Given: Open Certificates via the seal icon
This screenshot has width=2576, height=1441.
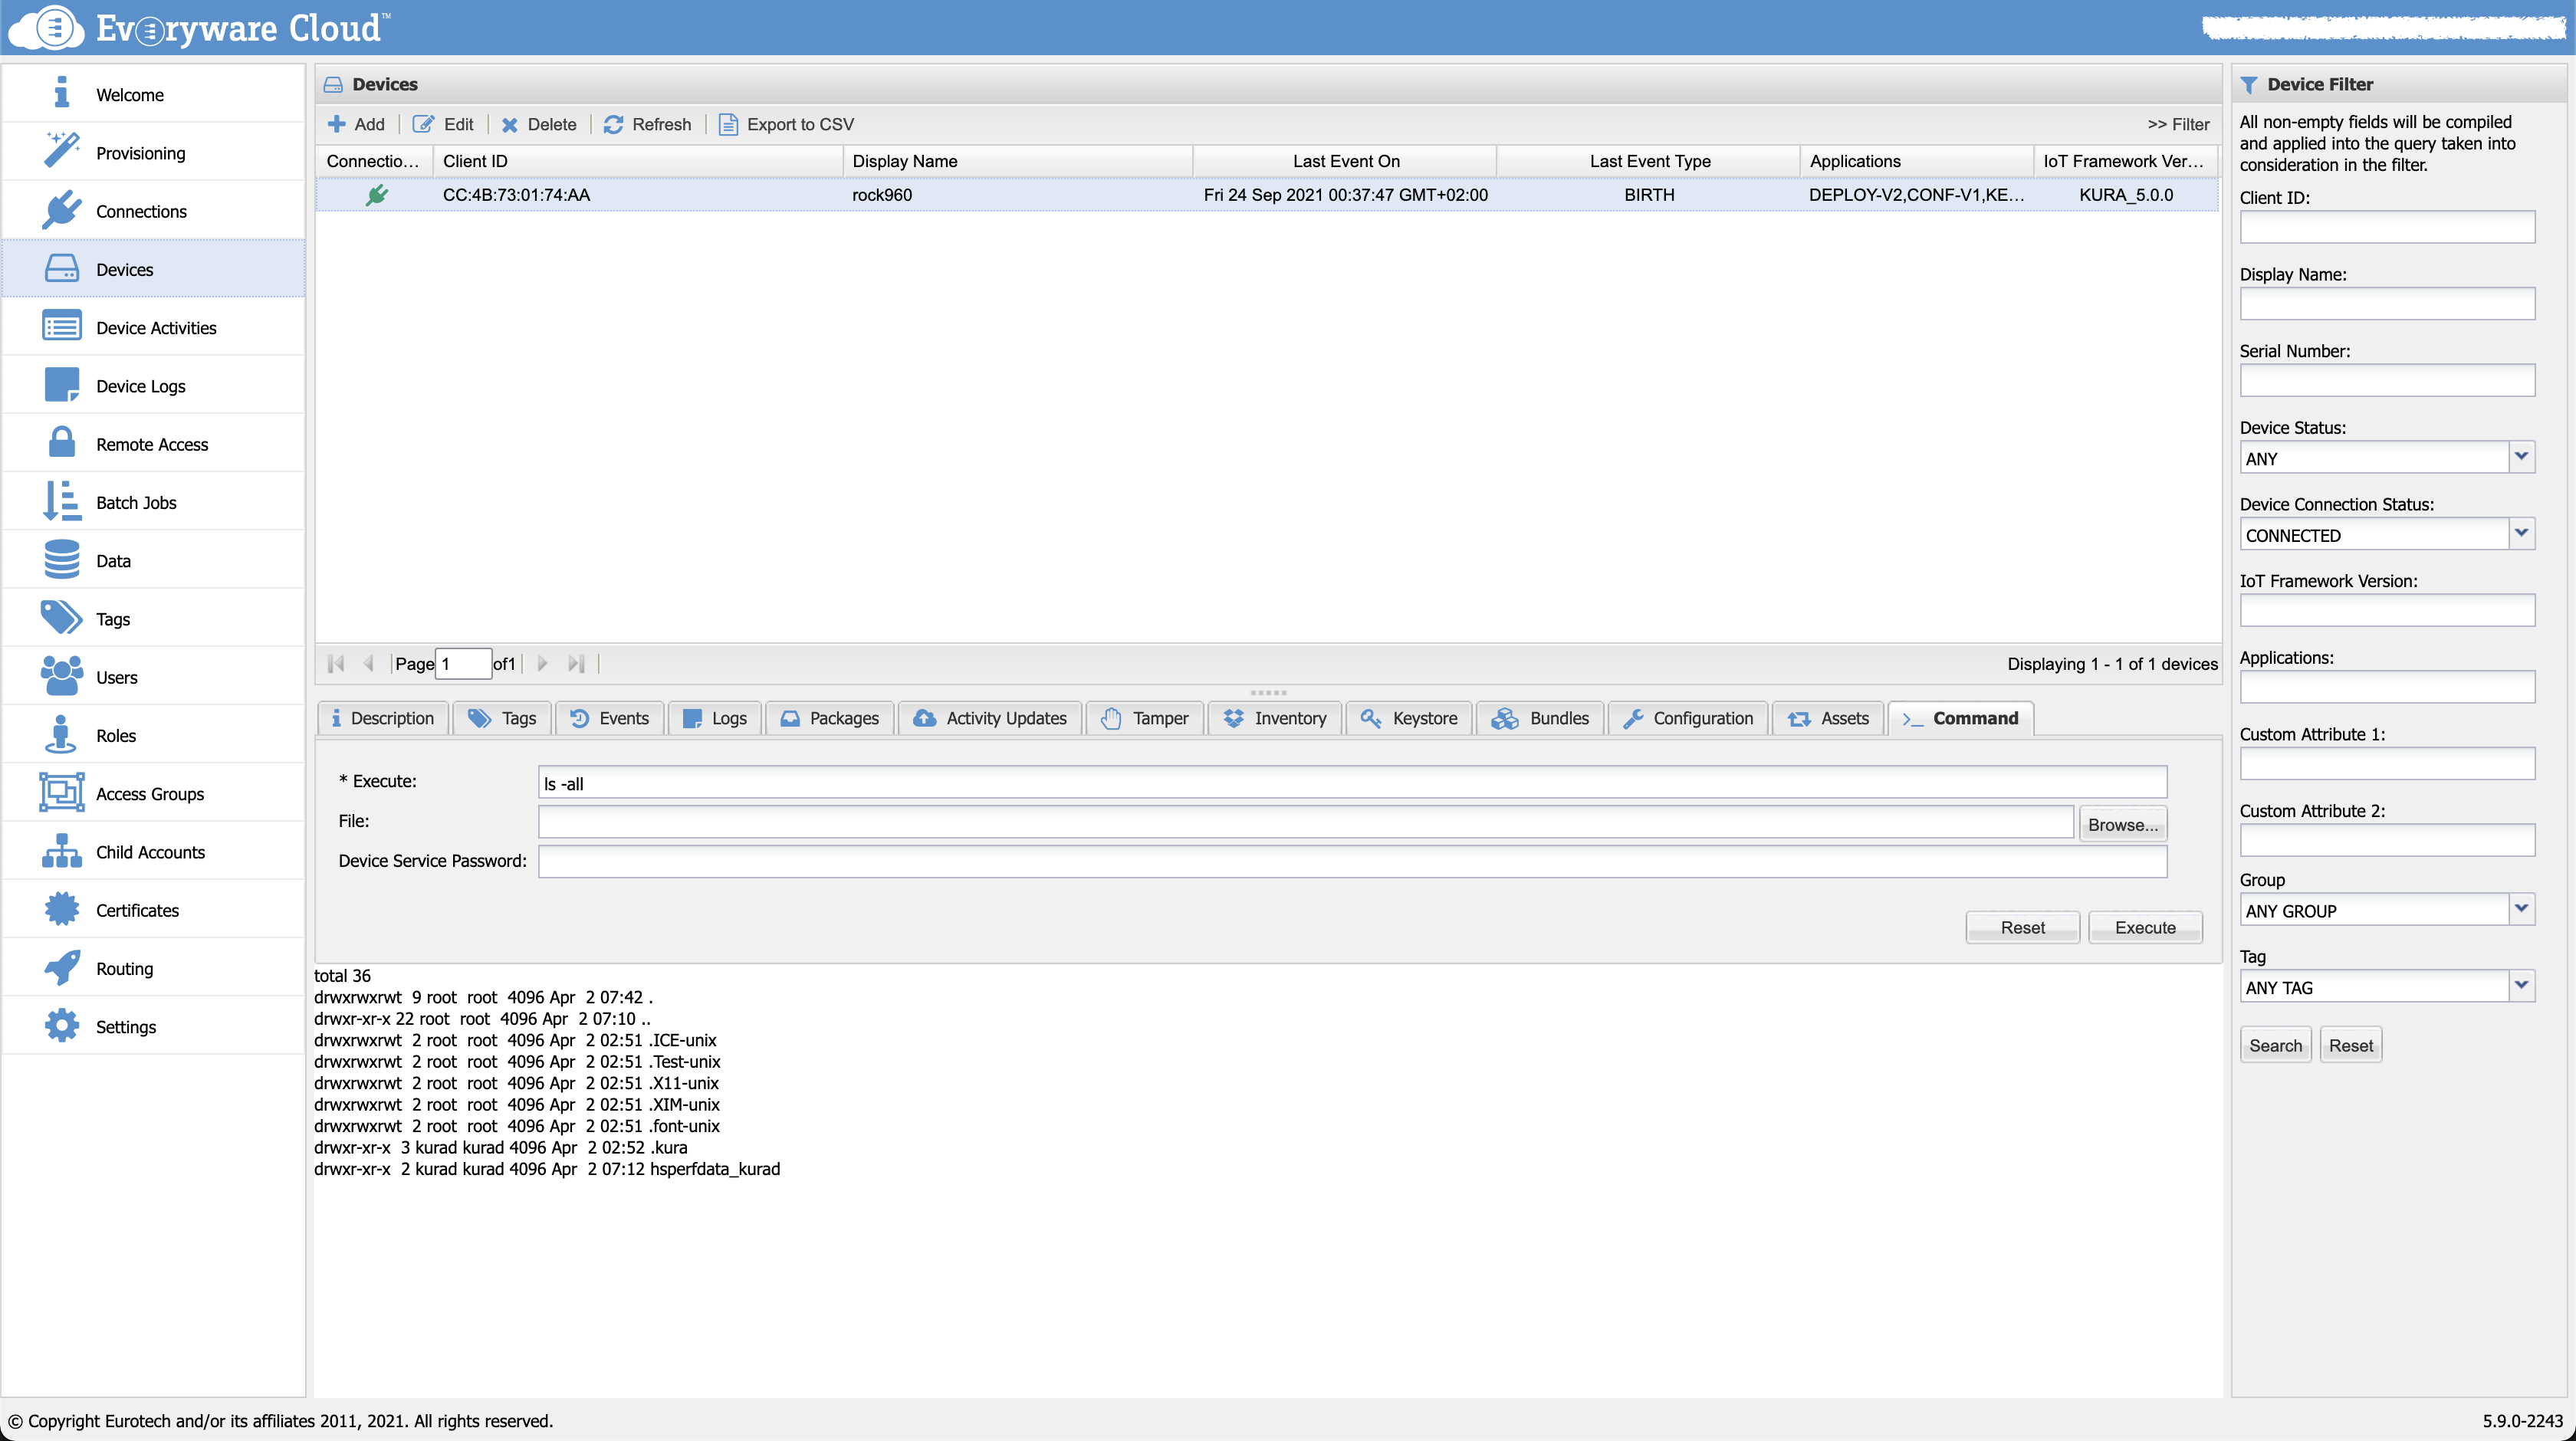Looking at the screenshot, I should click(61, 909).
